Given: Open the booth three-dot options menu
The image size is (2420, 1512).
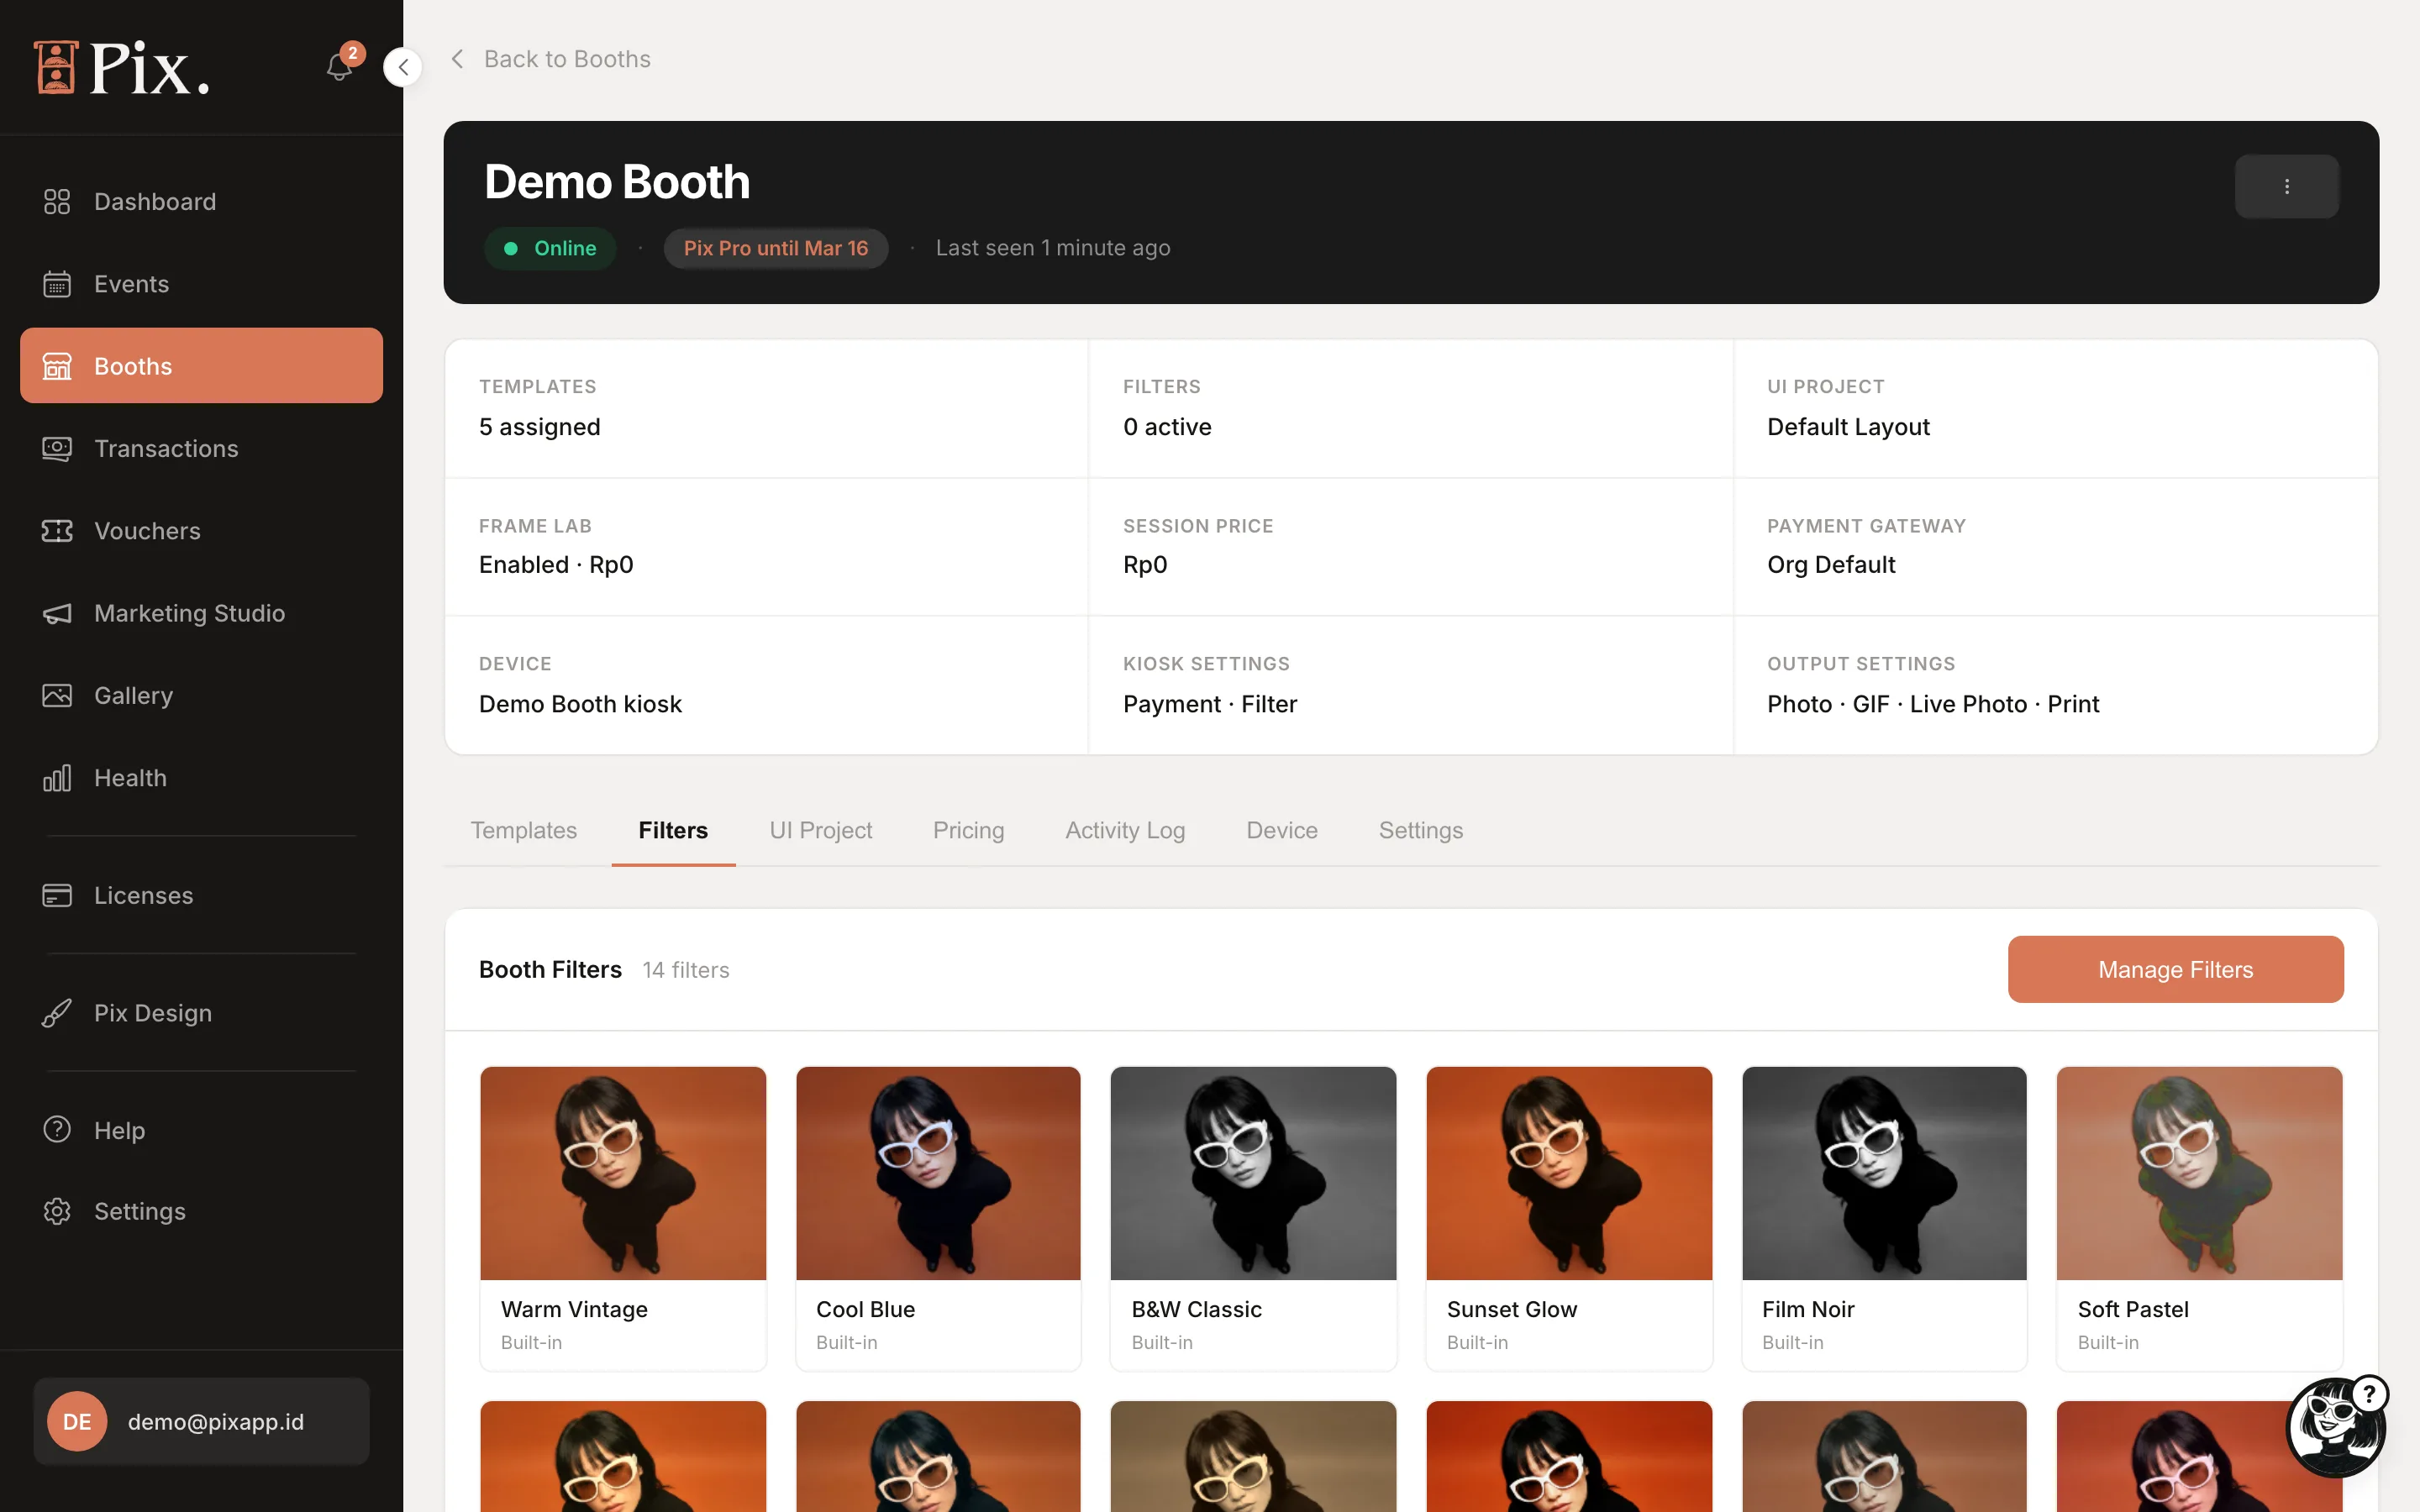Looking at the screenshot, I should 2286,186.
